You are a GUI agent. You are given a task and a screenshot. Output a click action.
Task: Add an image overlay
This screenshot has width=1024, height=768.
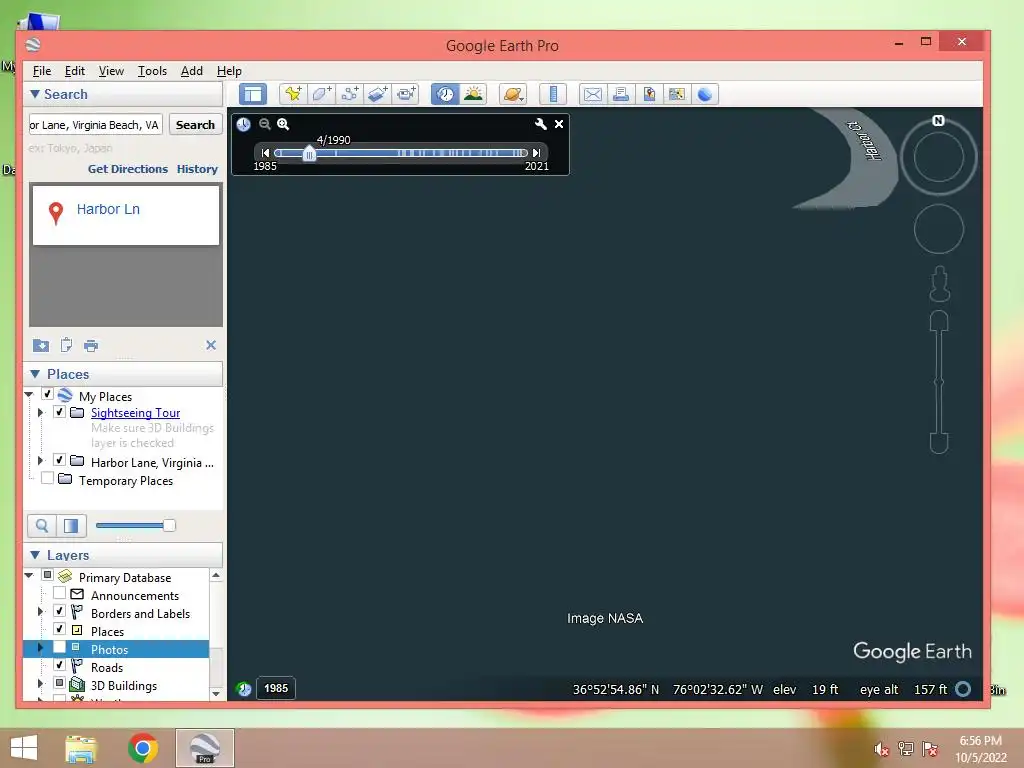[377, 94]
